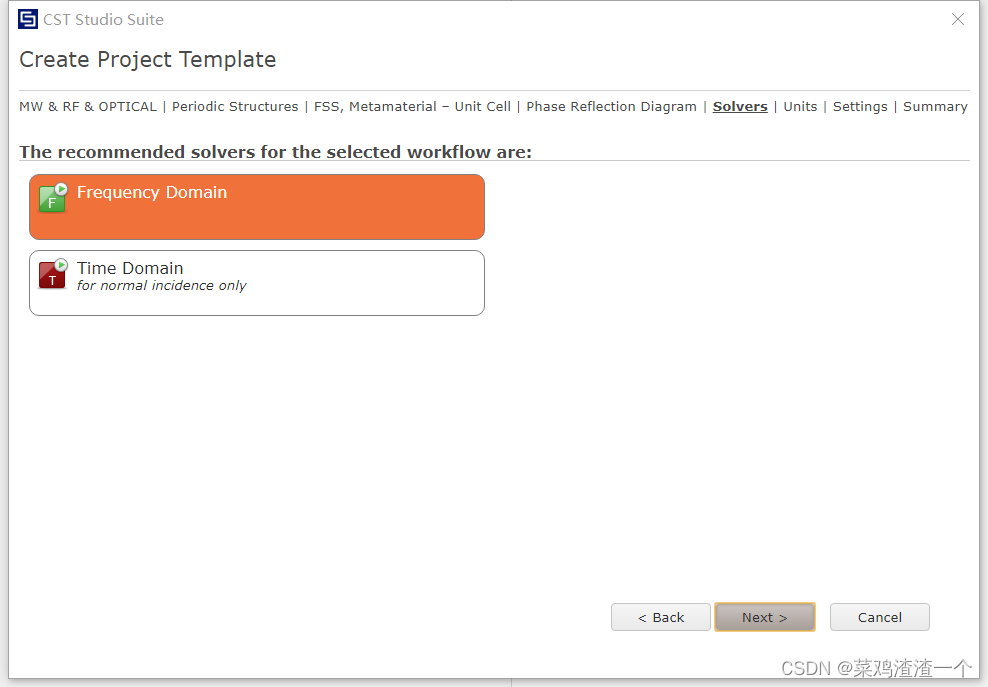Go to the FSS, Metamaterial – Unit Cell step
Screen dimensions: 988x687
(412, 107)
